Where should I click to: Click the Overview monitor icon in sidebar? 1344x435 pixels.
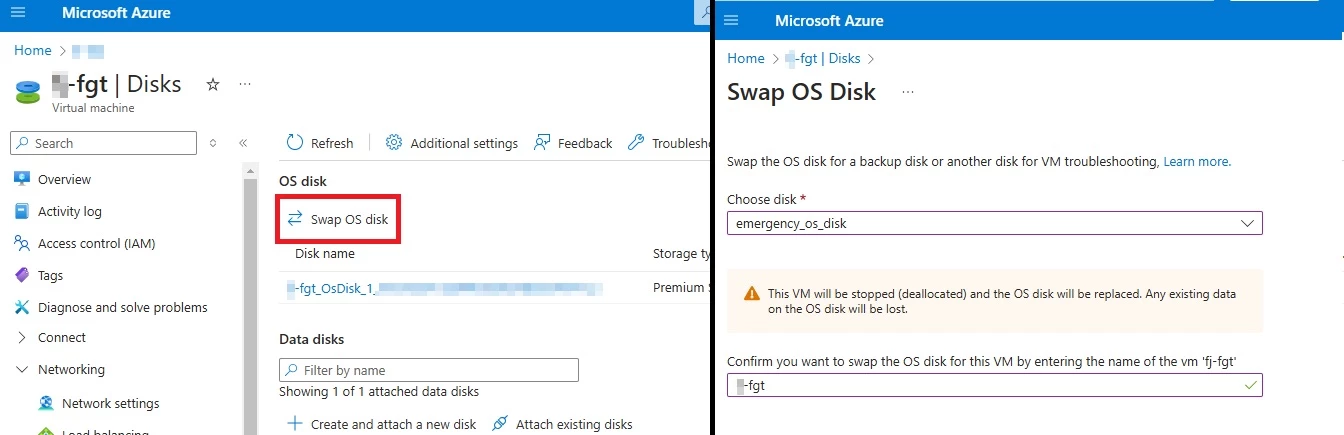tap(22, 179)
